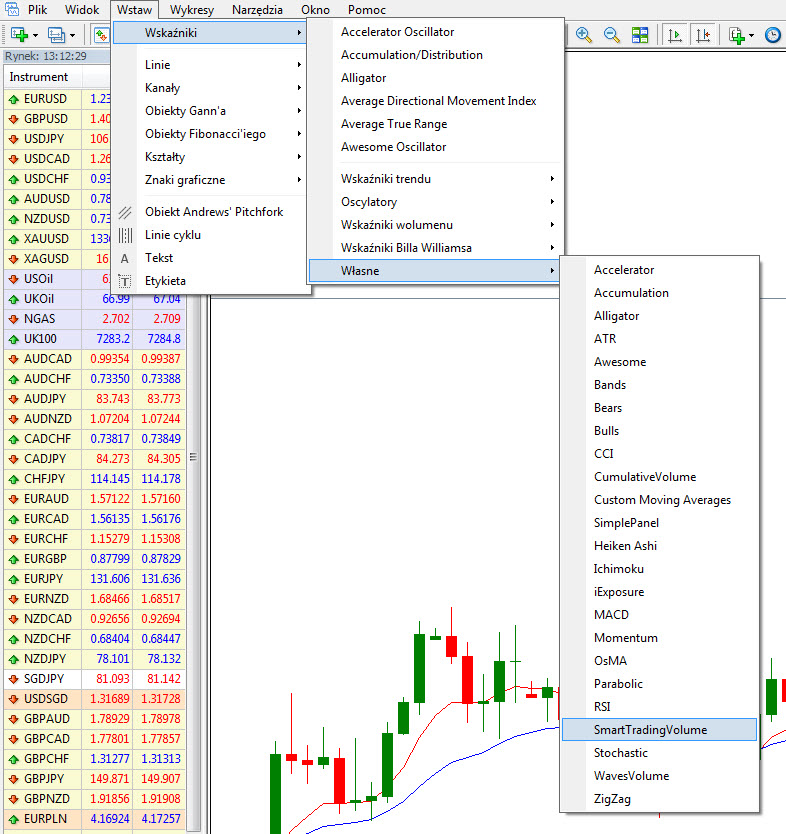Click the indicators list plus icon
This screenshot has height=834, width=786.
pos(737,35)
